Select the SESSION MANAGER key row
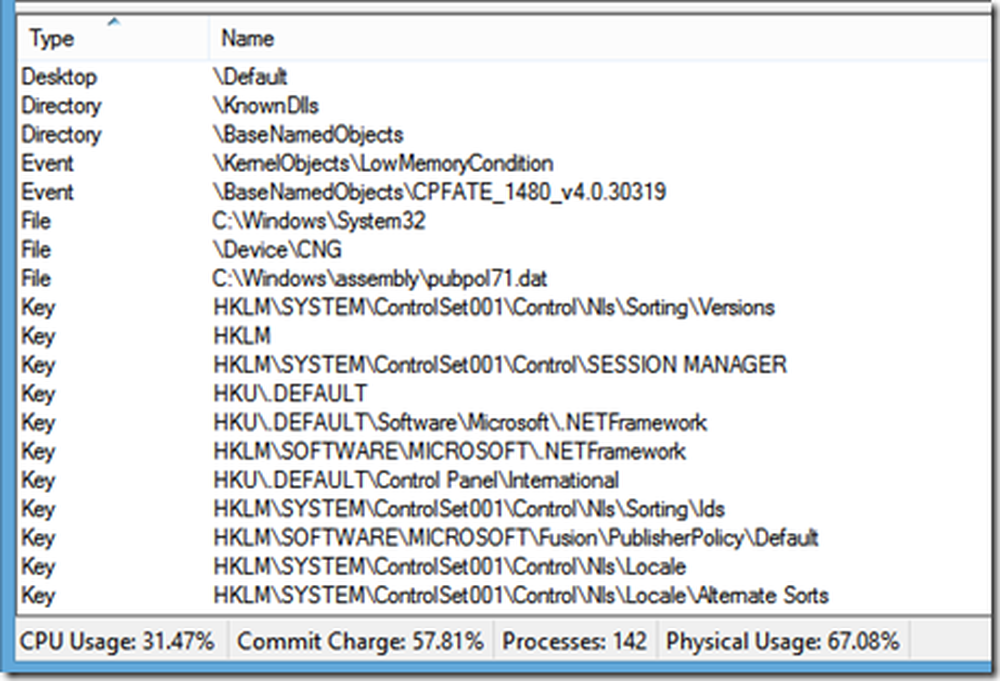This screenshot has height=681, width=1000. (499, 365)
